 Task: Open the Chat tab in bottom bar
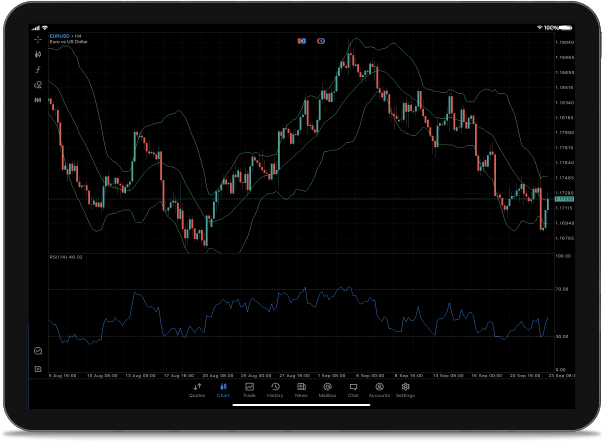click(x=353, y=390)
